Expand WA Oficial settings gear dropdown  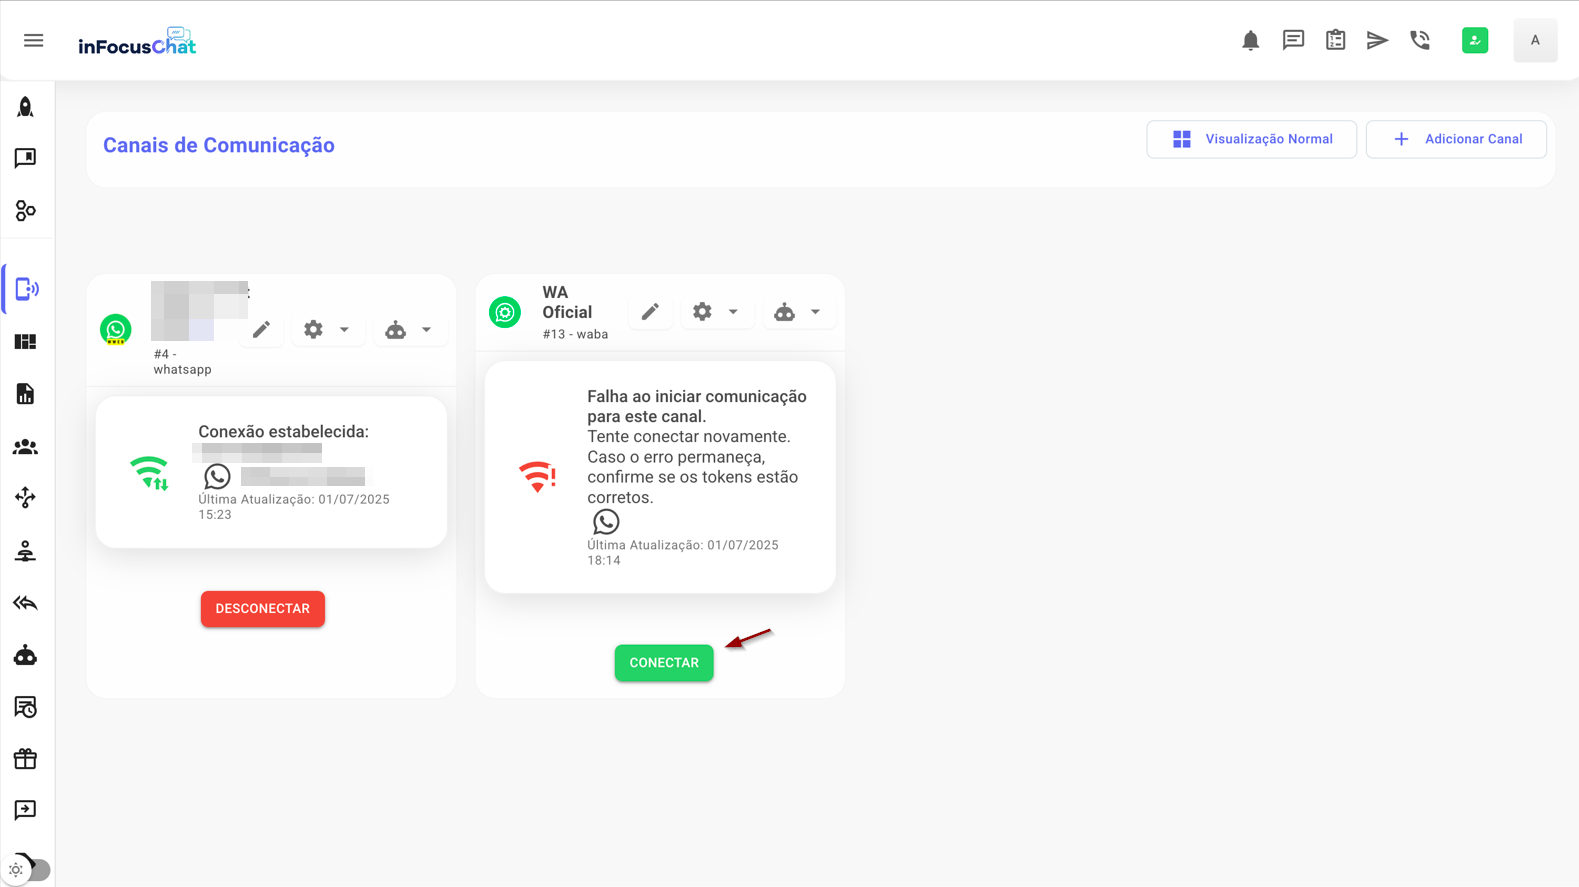[716, 312]
